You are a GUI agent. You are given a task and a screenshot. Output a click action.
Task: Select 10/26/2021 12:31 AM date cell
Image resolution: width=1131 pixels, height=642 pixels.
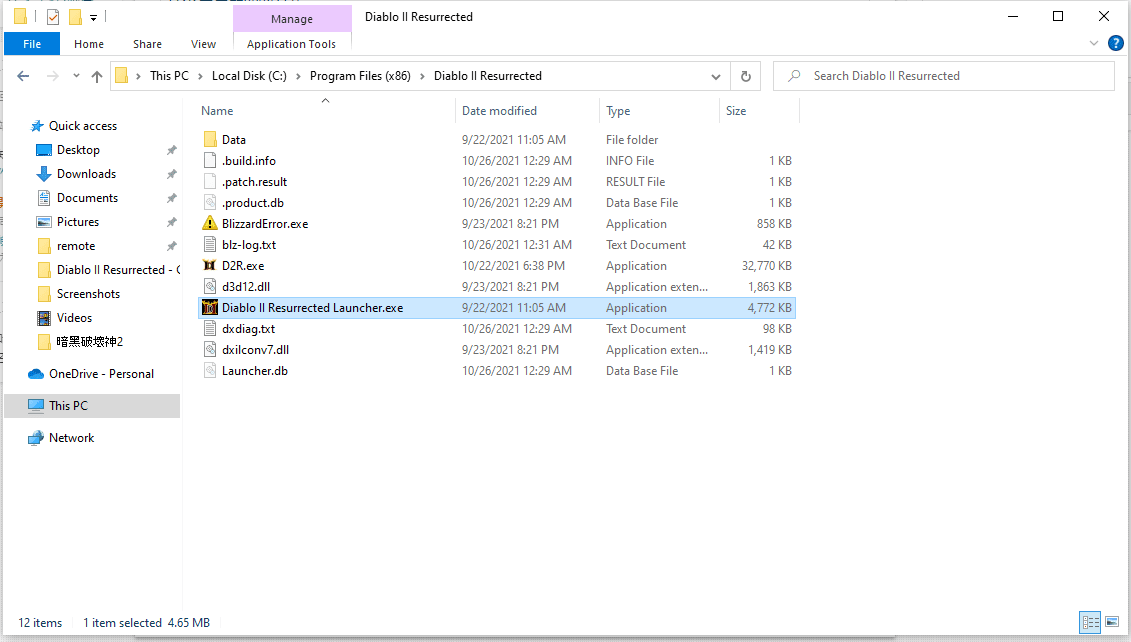pyautogui.click(x=516, y=245)
